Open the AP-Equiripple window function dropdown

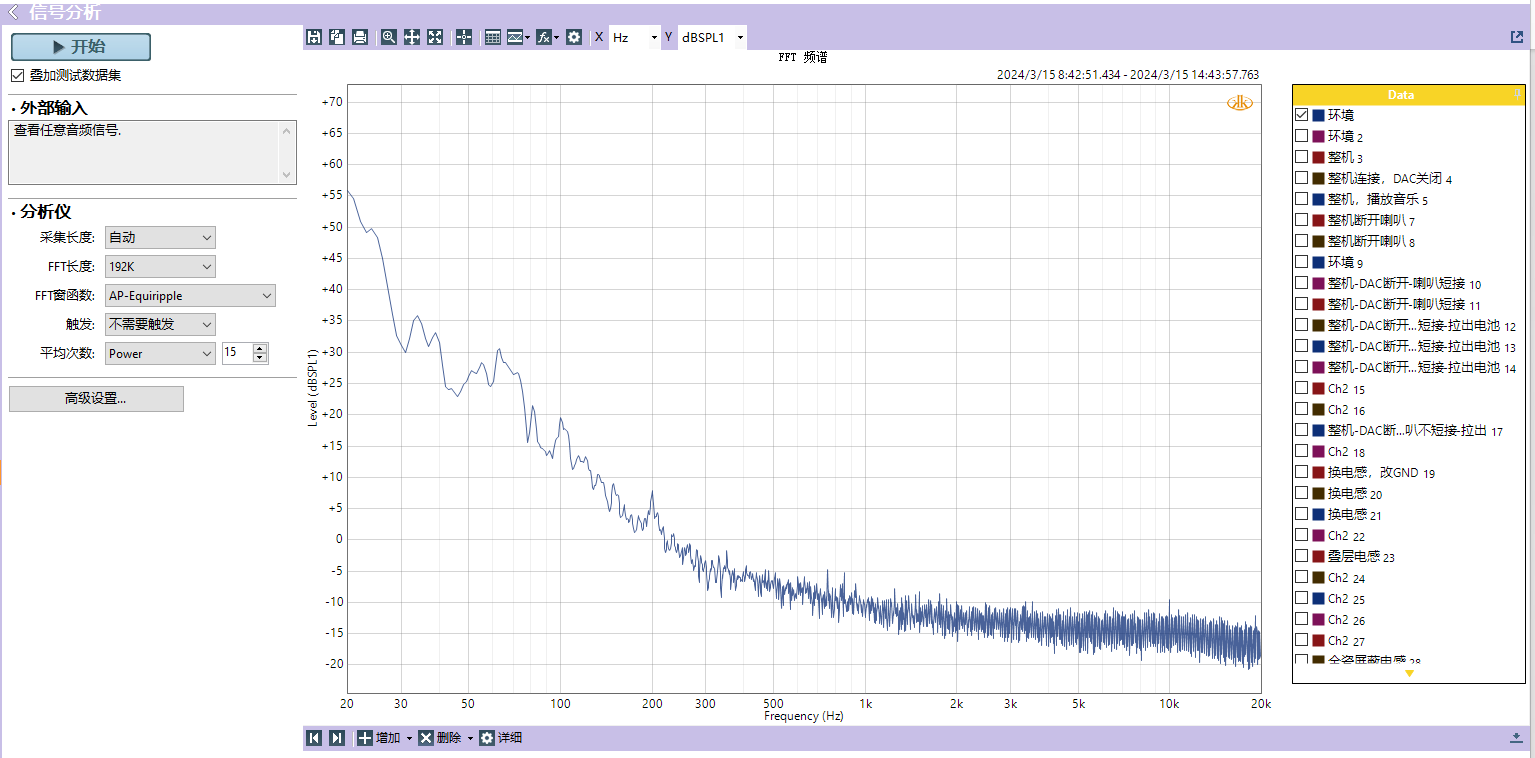(190, 296)
